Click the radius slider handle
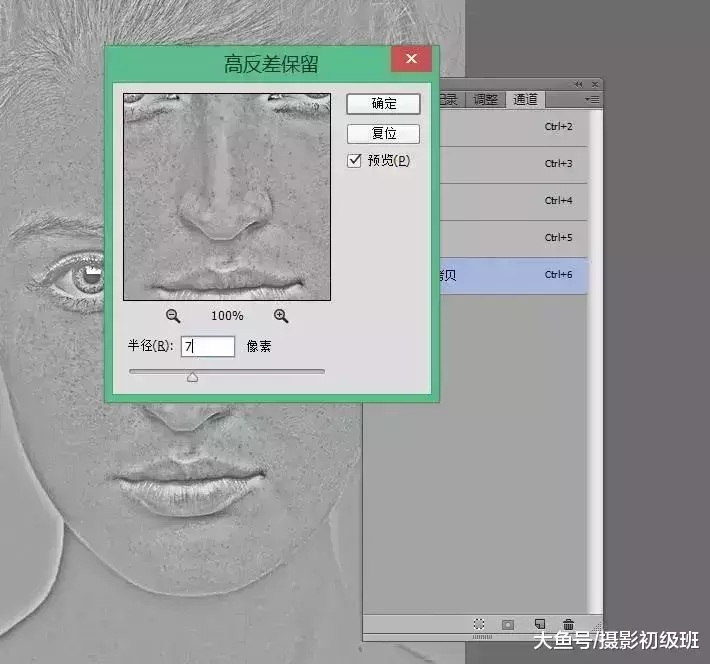Viewport: 710px width, 664px height. coord(192,376)
